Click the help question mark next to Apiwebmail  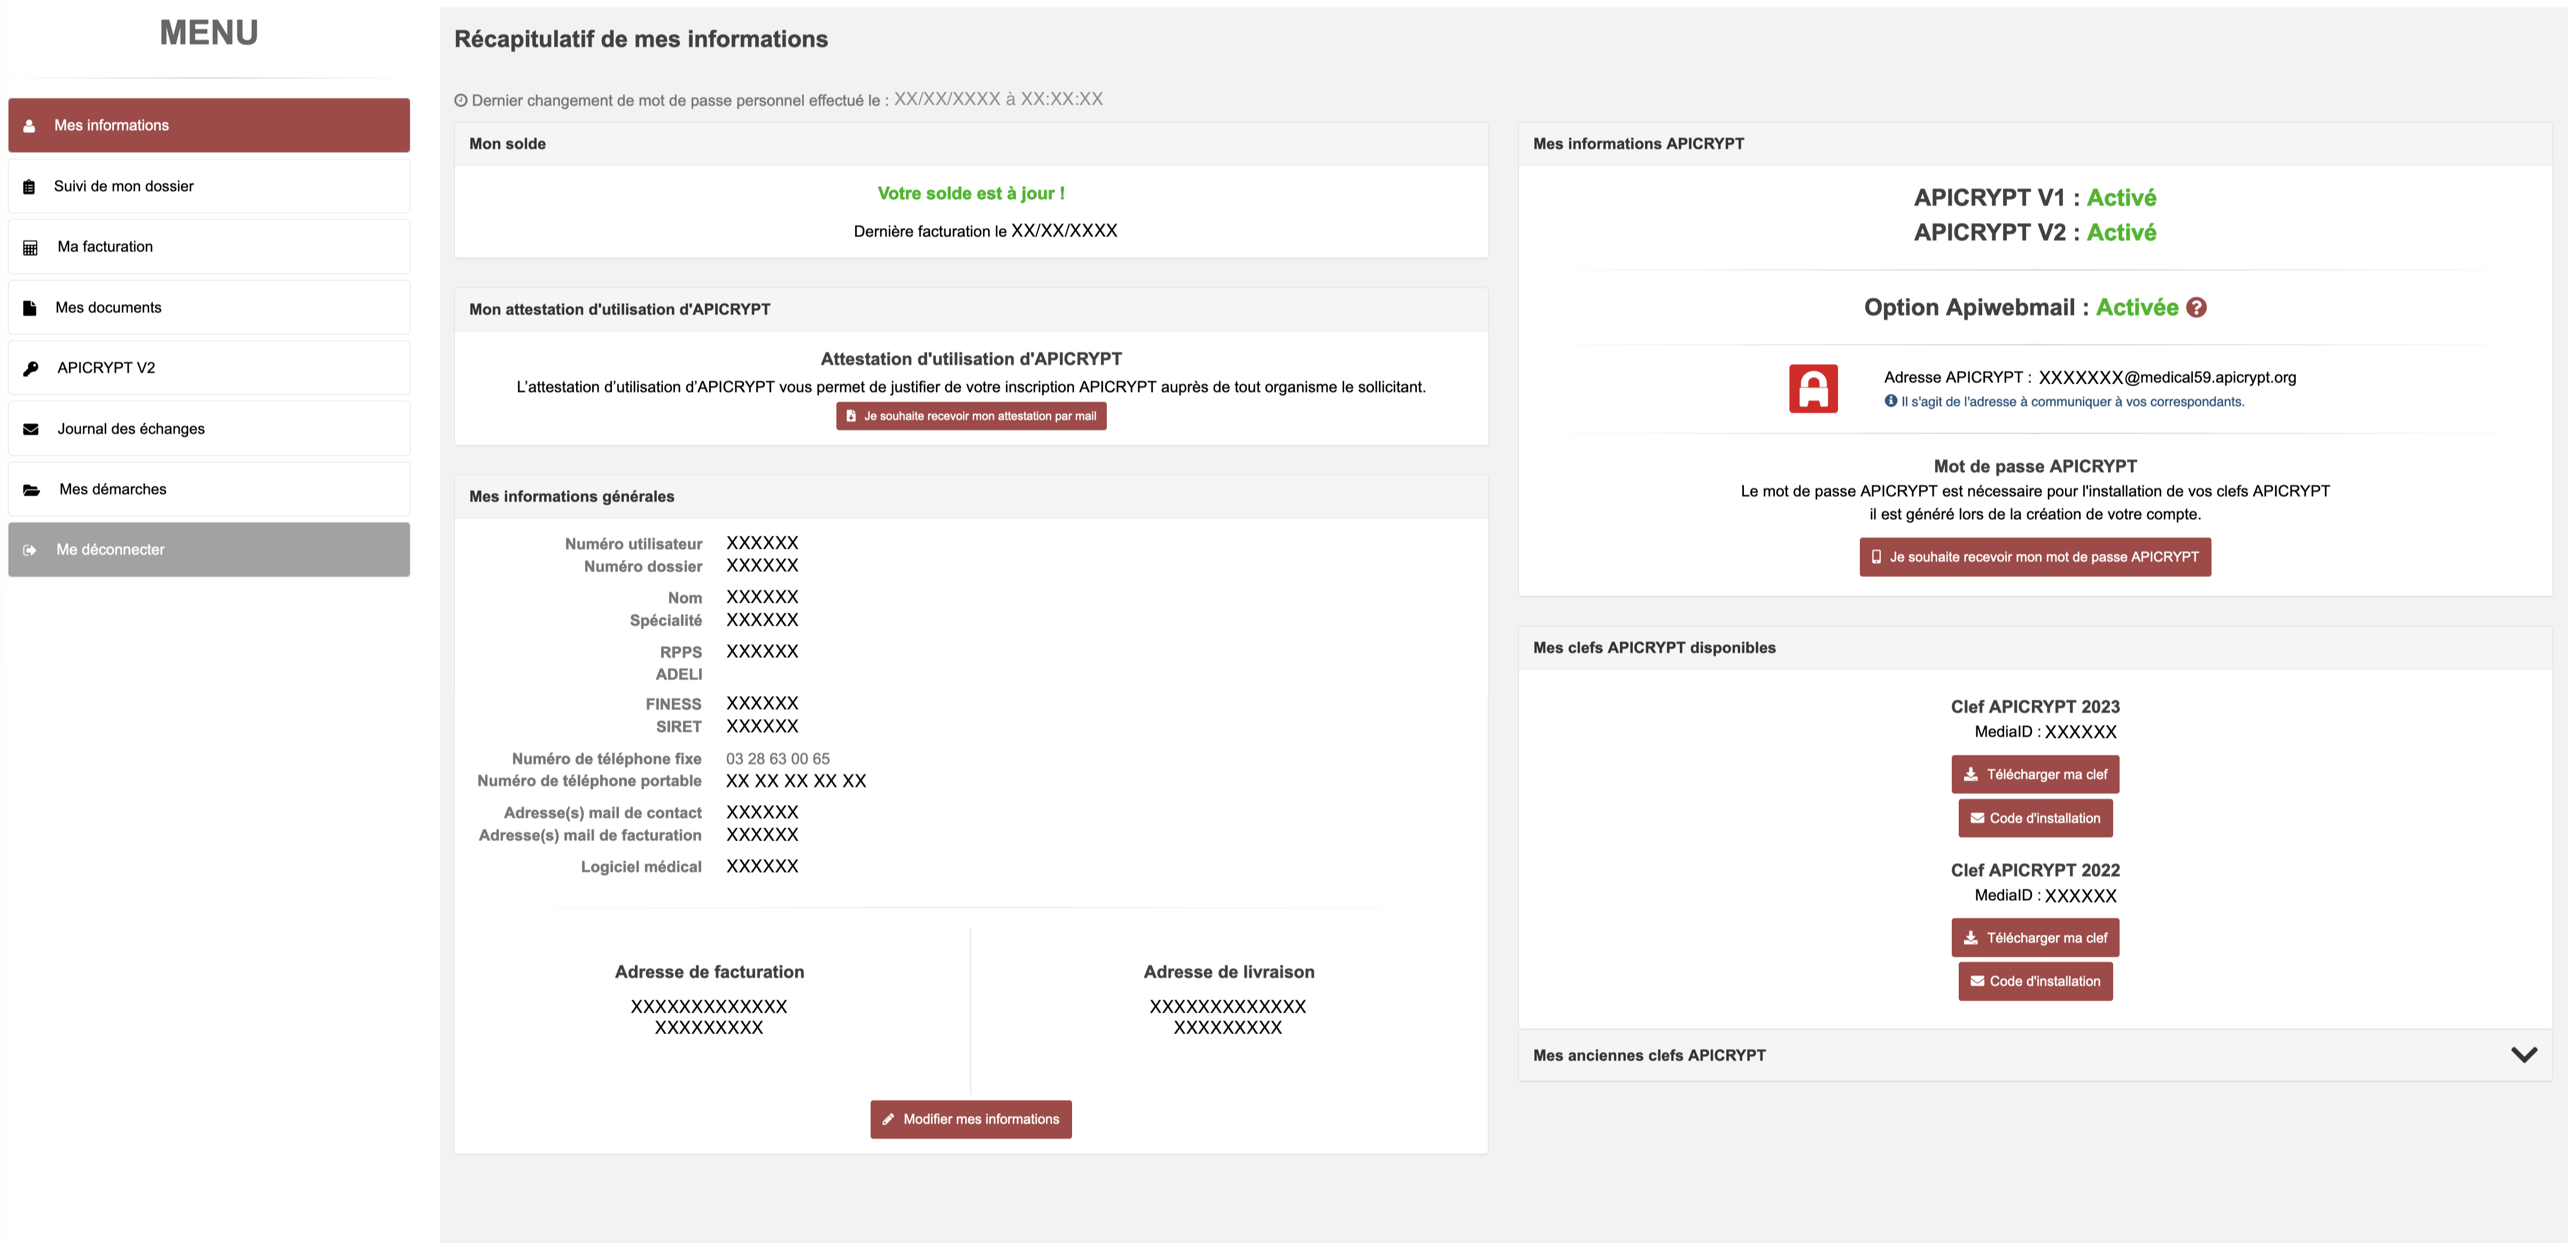tap(2195, 308)
